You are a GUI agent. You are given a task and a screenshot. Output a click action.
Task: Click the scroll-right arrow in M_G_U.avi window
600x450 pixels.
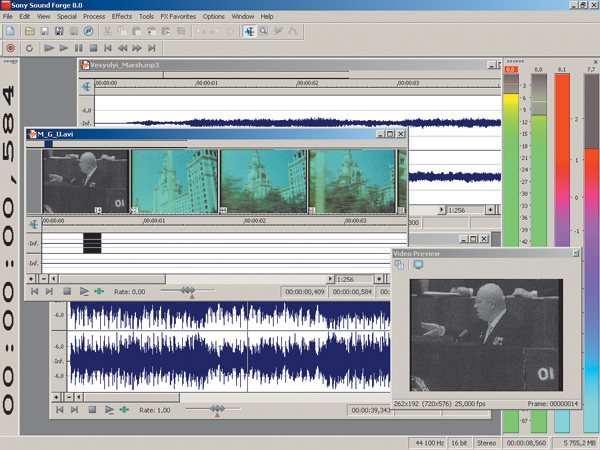tap(330, 279)
